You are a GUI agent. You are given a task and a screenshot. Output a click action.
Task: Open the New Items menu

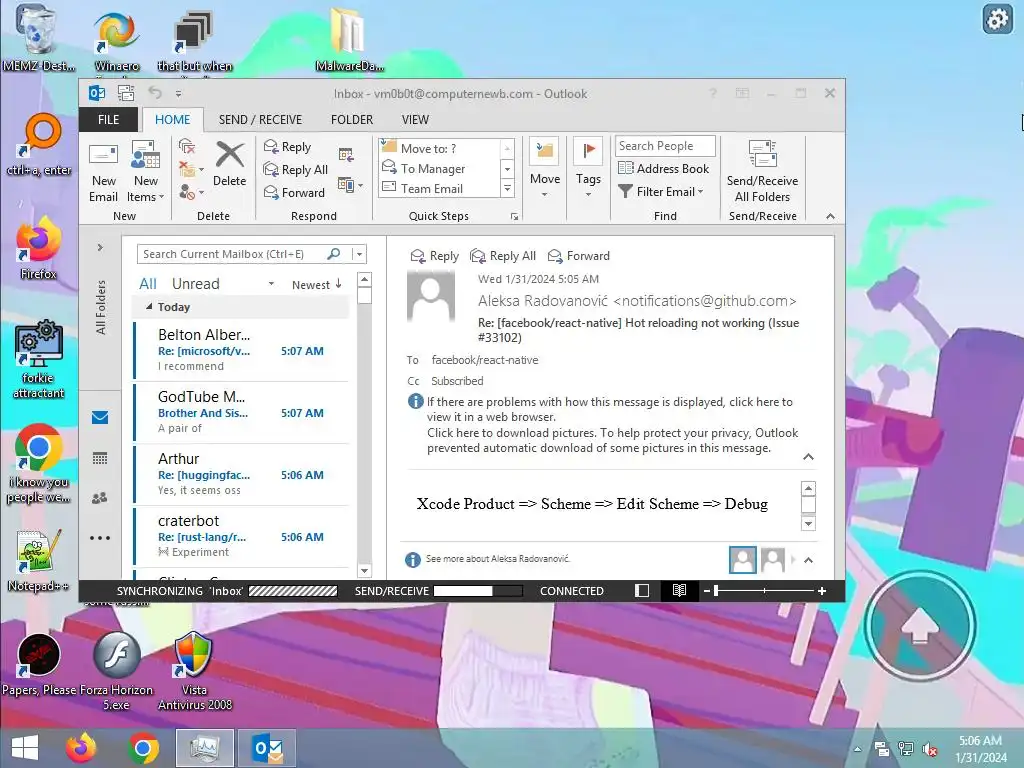click(146, 171)
